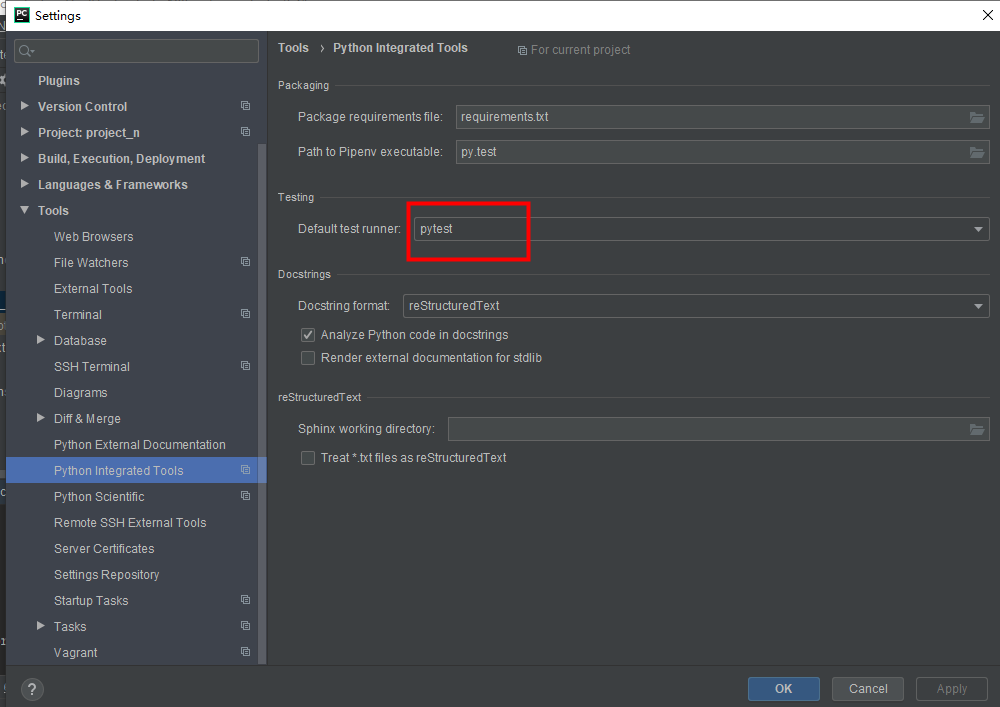Toggle Analyze Python code in docstrings checkbox
Viewport: 1000px width, 707px height.
pyautogui.click(x=308, y=335)
